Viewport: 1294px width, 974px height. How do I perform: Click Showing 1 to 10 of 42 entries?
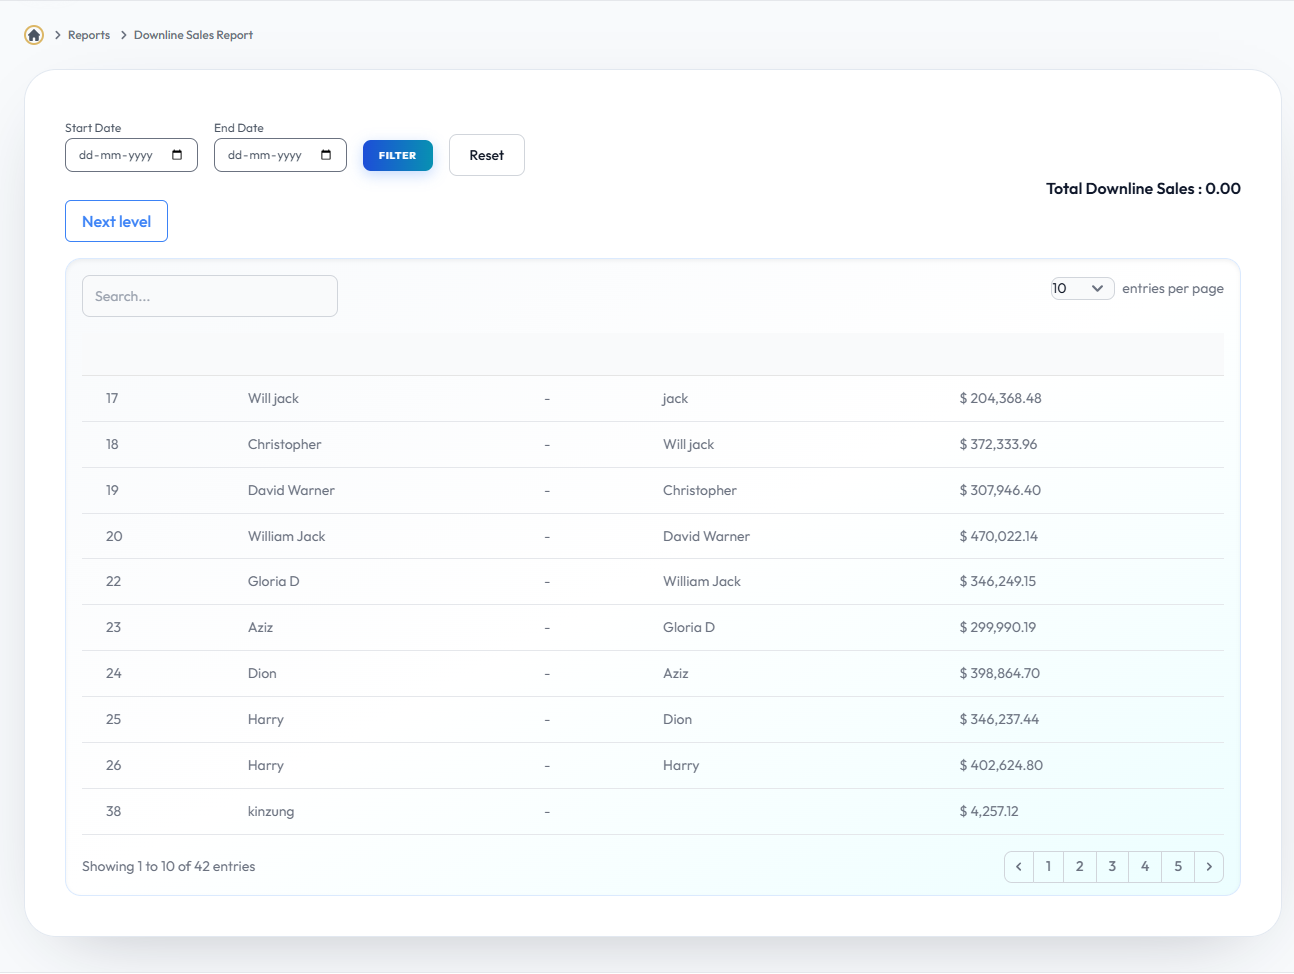click(168, 866)
